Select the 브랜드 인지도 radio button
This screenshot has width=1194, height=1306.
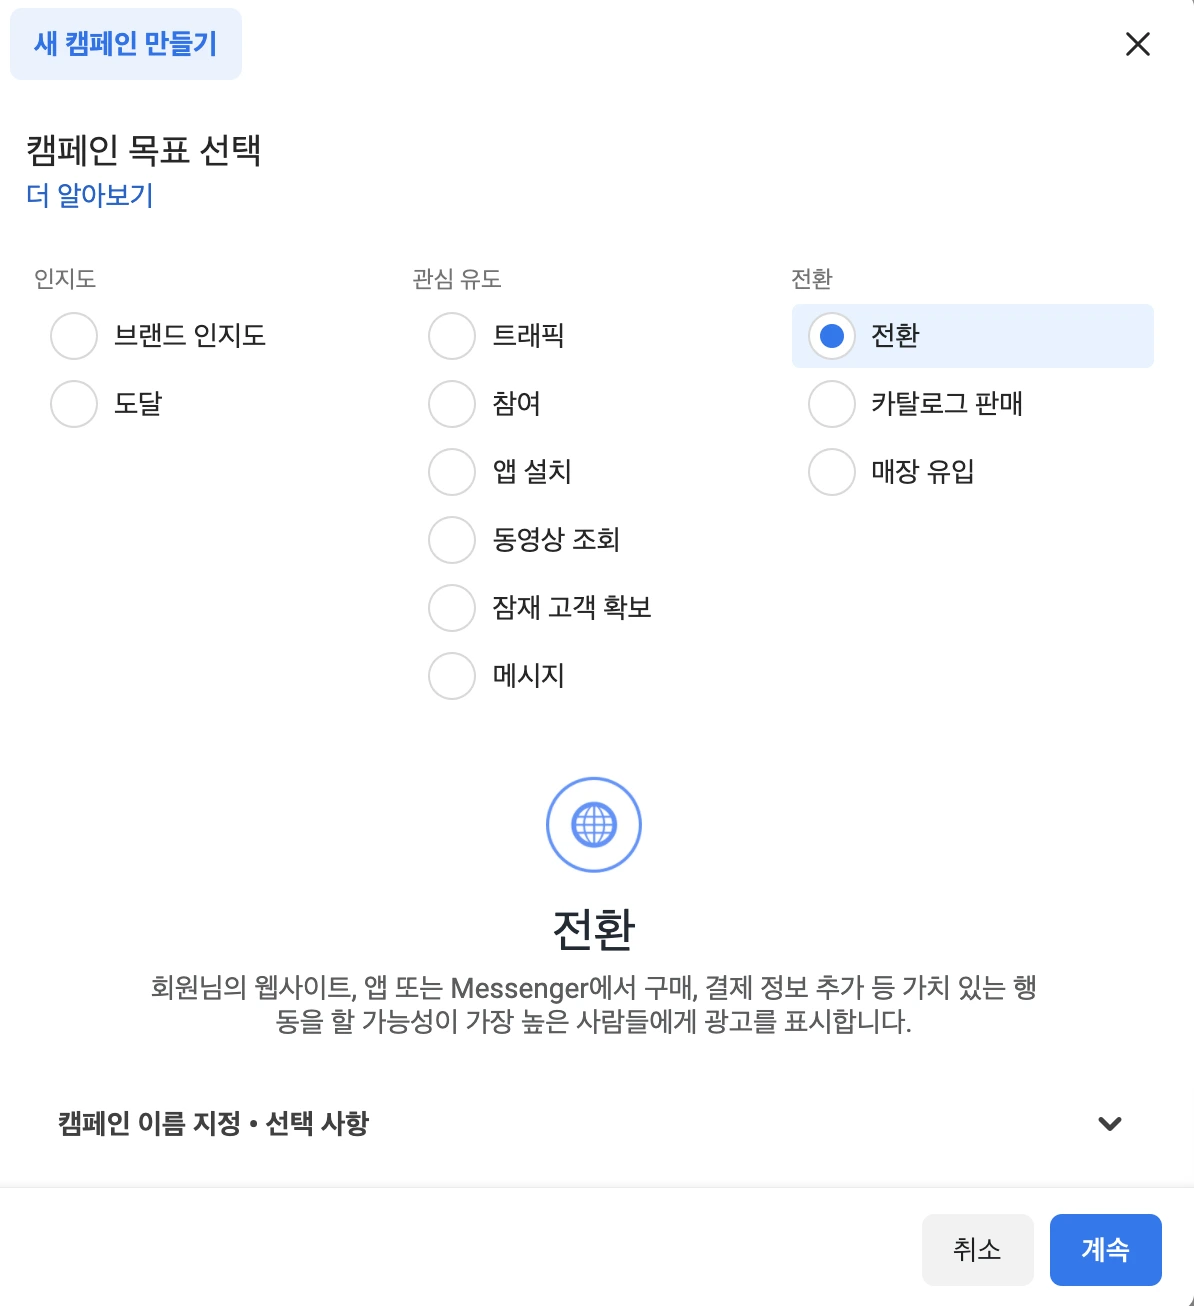tap(74, 336)
